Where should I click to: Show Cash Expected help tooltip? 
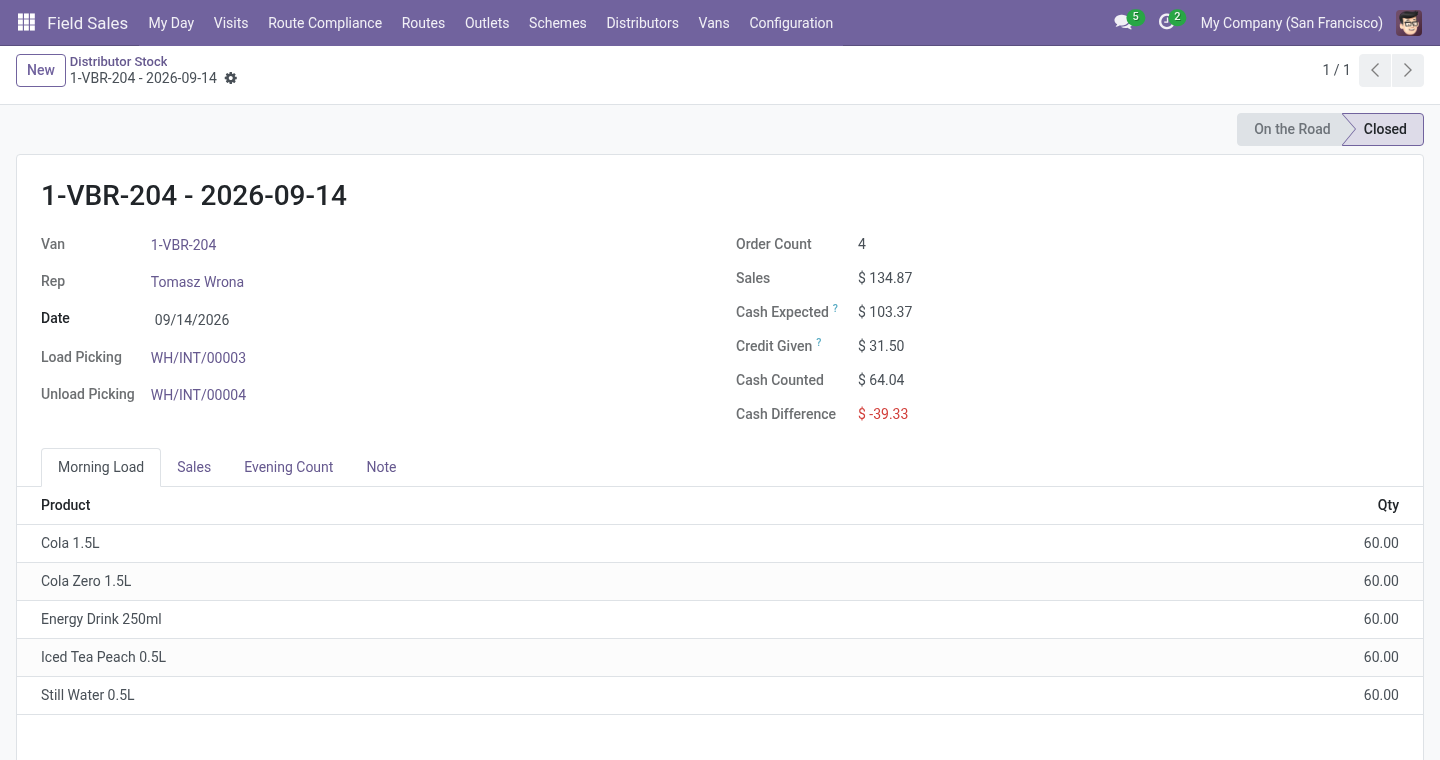[835, 309]
